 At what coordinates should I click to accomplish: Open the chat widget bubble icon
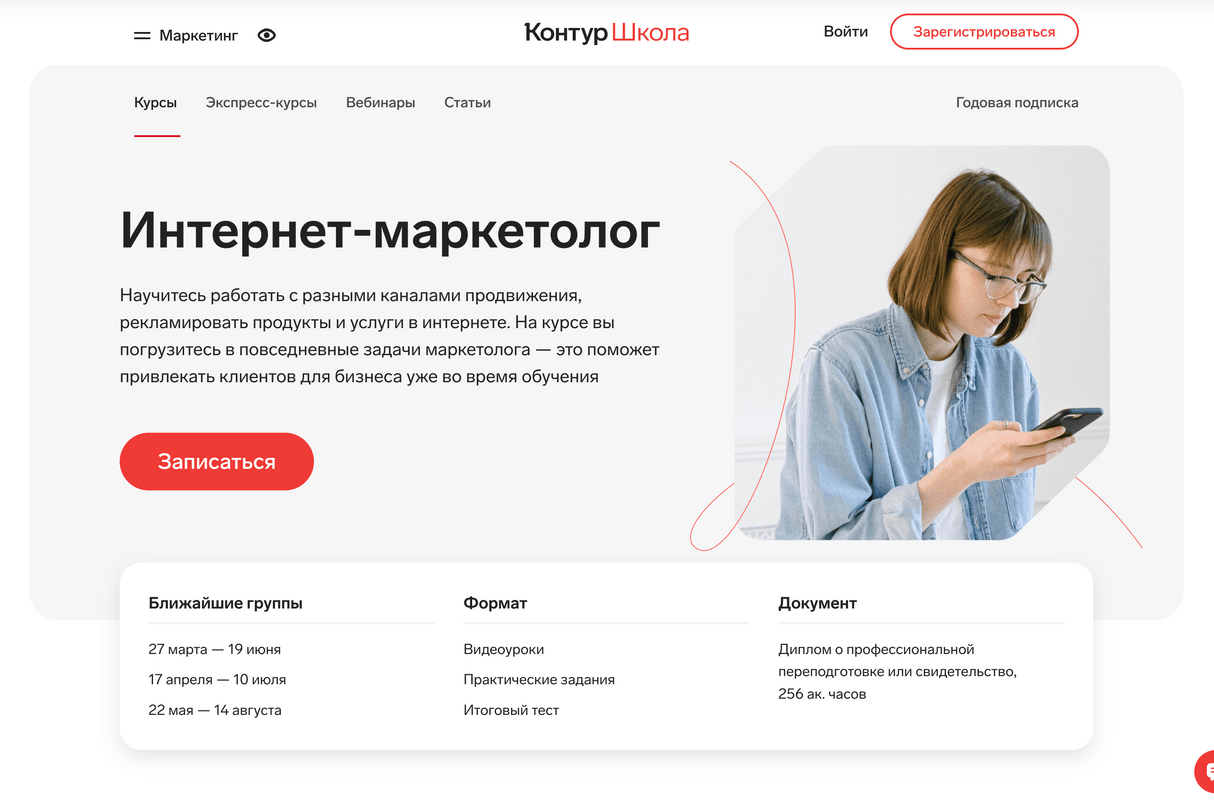1205,771
